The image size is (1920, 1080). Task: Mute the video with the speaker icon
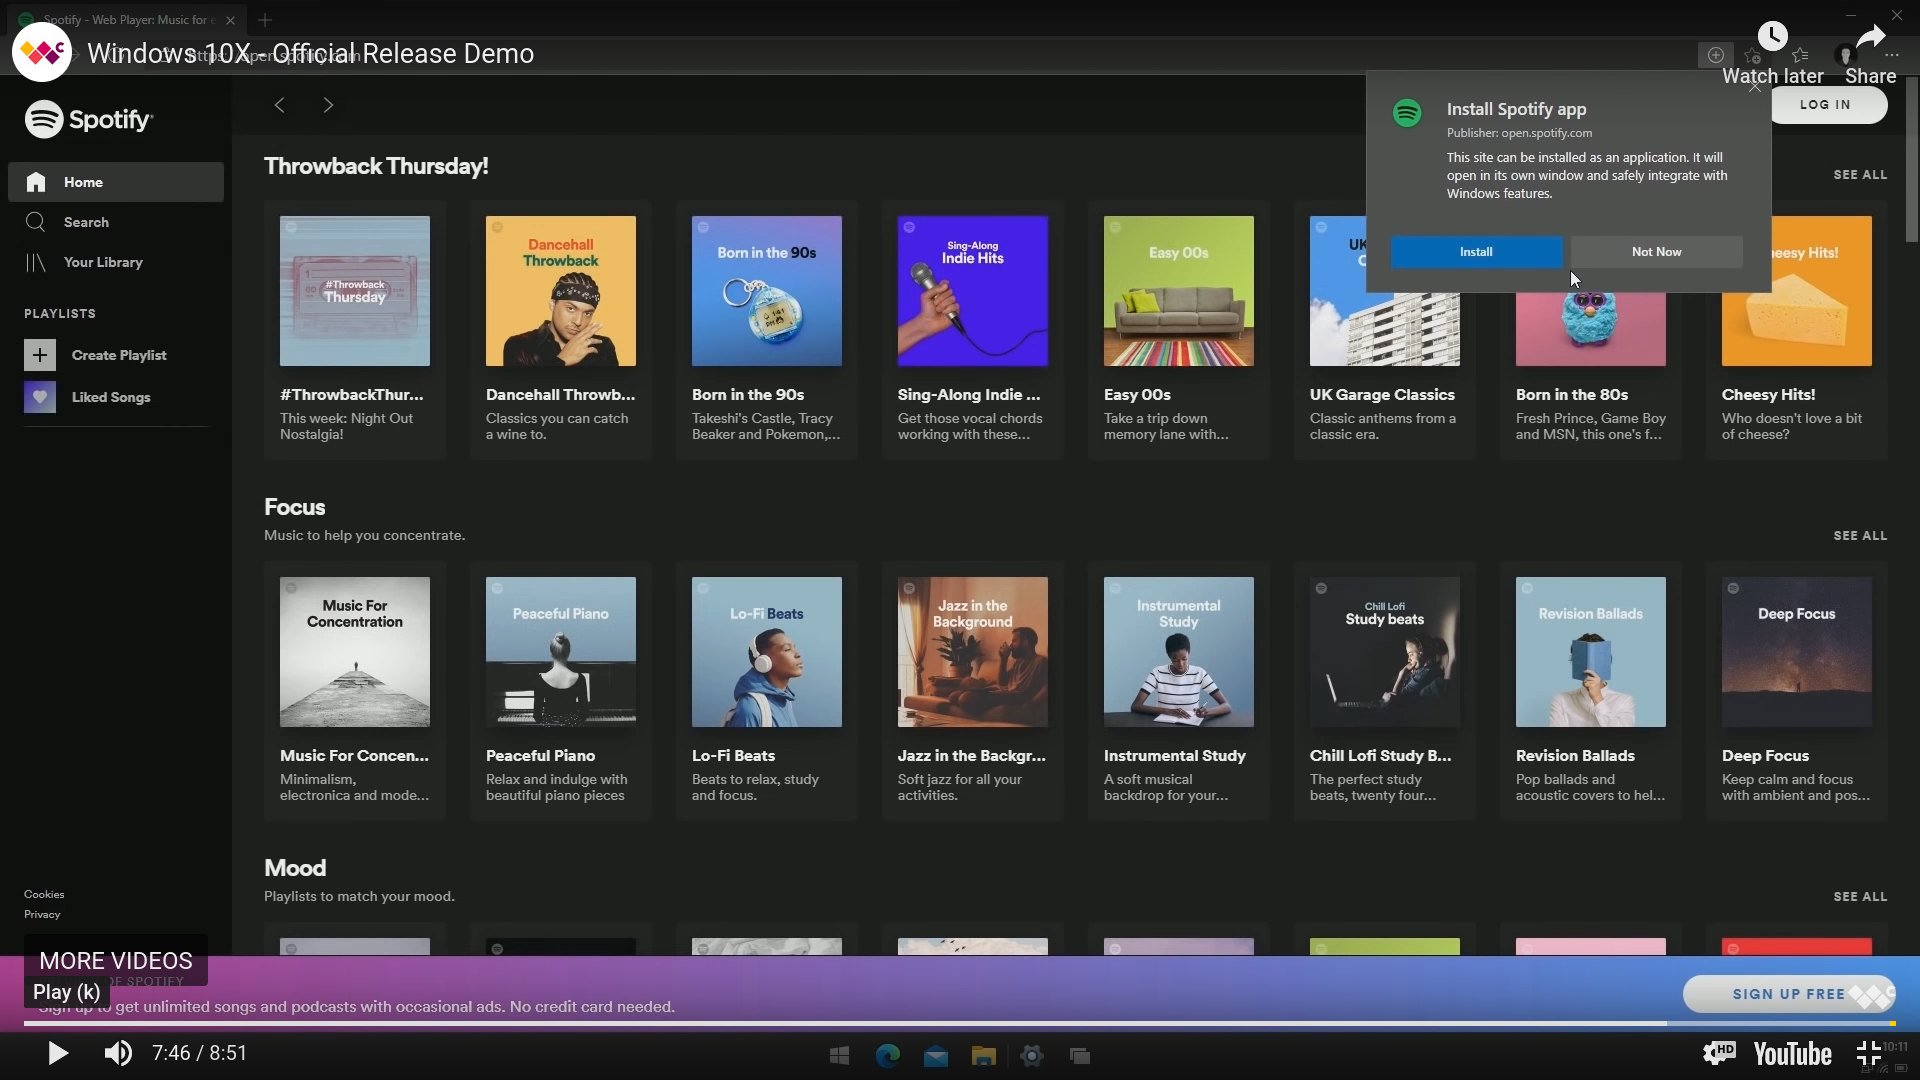click(x=118, y=1053)
